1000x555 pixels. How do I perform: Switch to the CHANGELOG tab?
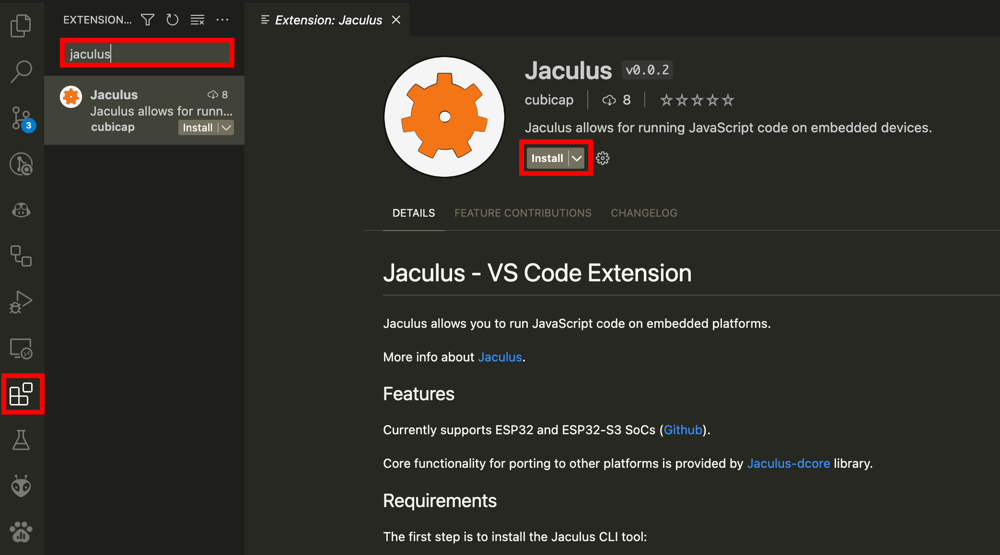[x=644, y=213]
